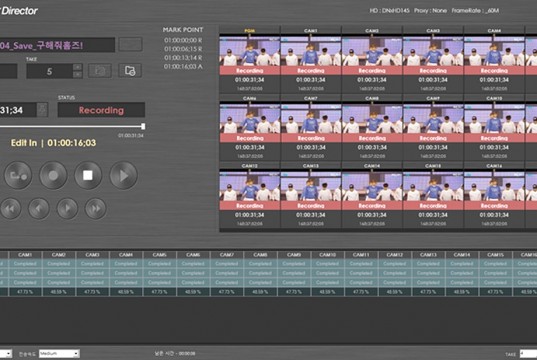Select the CAM2 preview thumbnail

click(372, 51)
